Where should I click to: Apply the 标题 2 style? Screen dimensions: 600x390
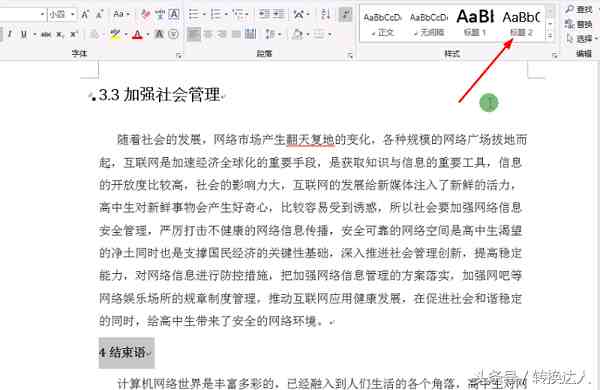pos(522,24)
